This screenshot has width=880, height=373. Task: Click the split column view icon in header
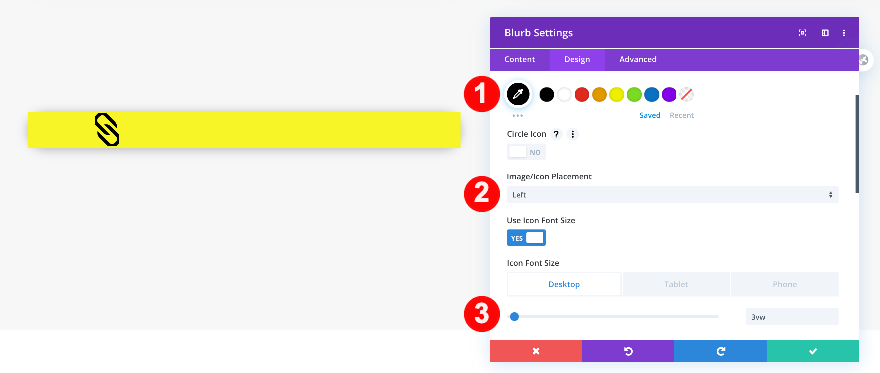click(x=825, y=33)
